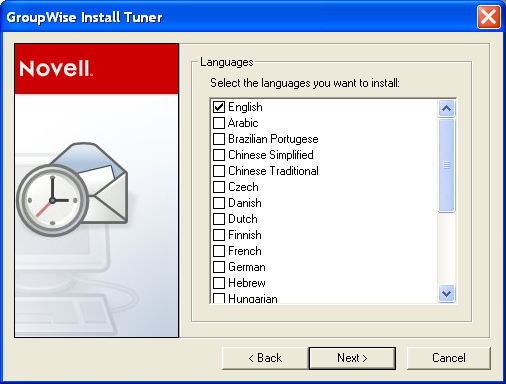Cancel the Install Tuner wizard
This screenshot has height=384, width=506.
pyautogui.click(x=449, y=358)
